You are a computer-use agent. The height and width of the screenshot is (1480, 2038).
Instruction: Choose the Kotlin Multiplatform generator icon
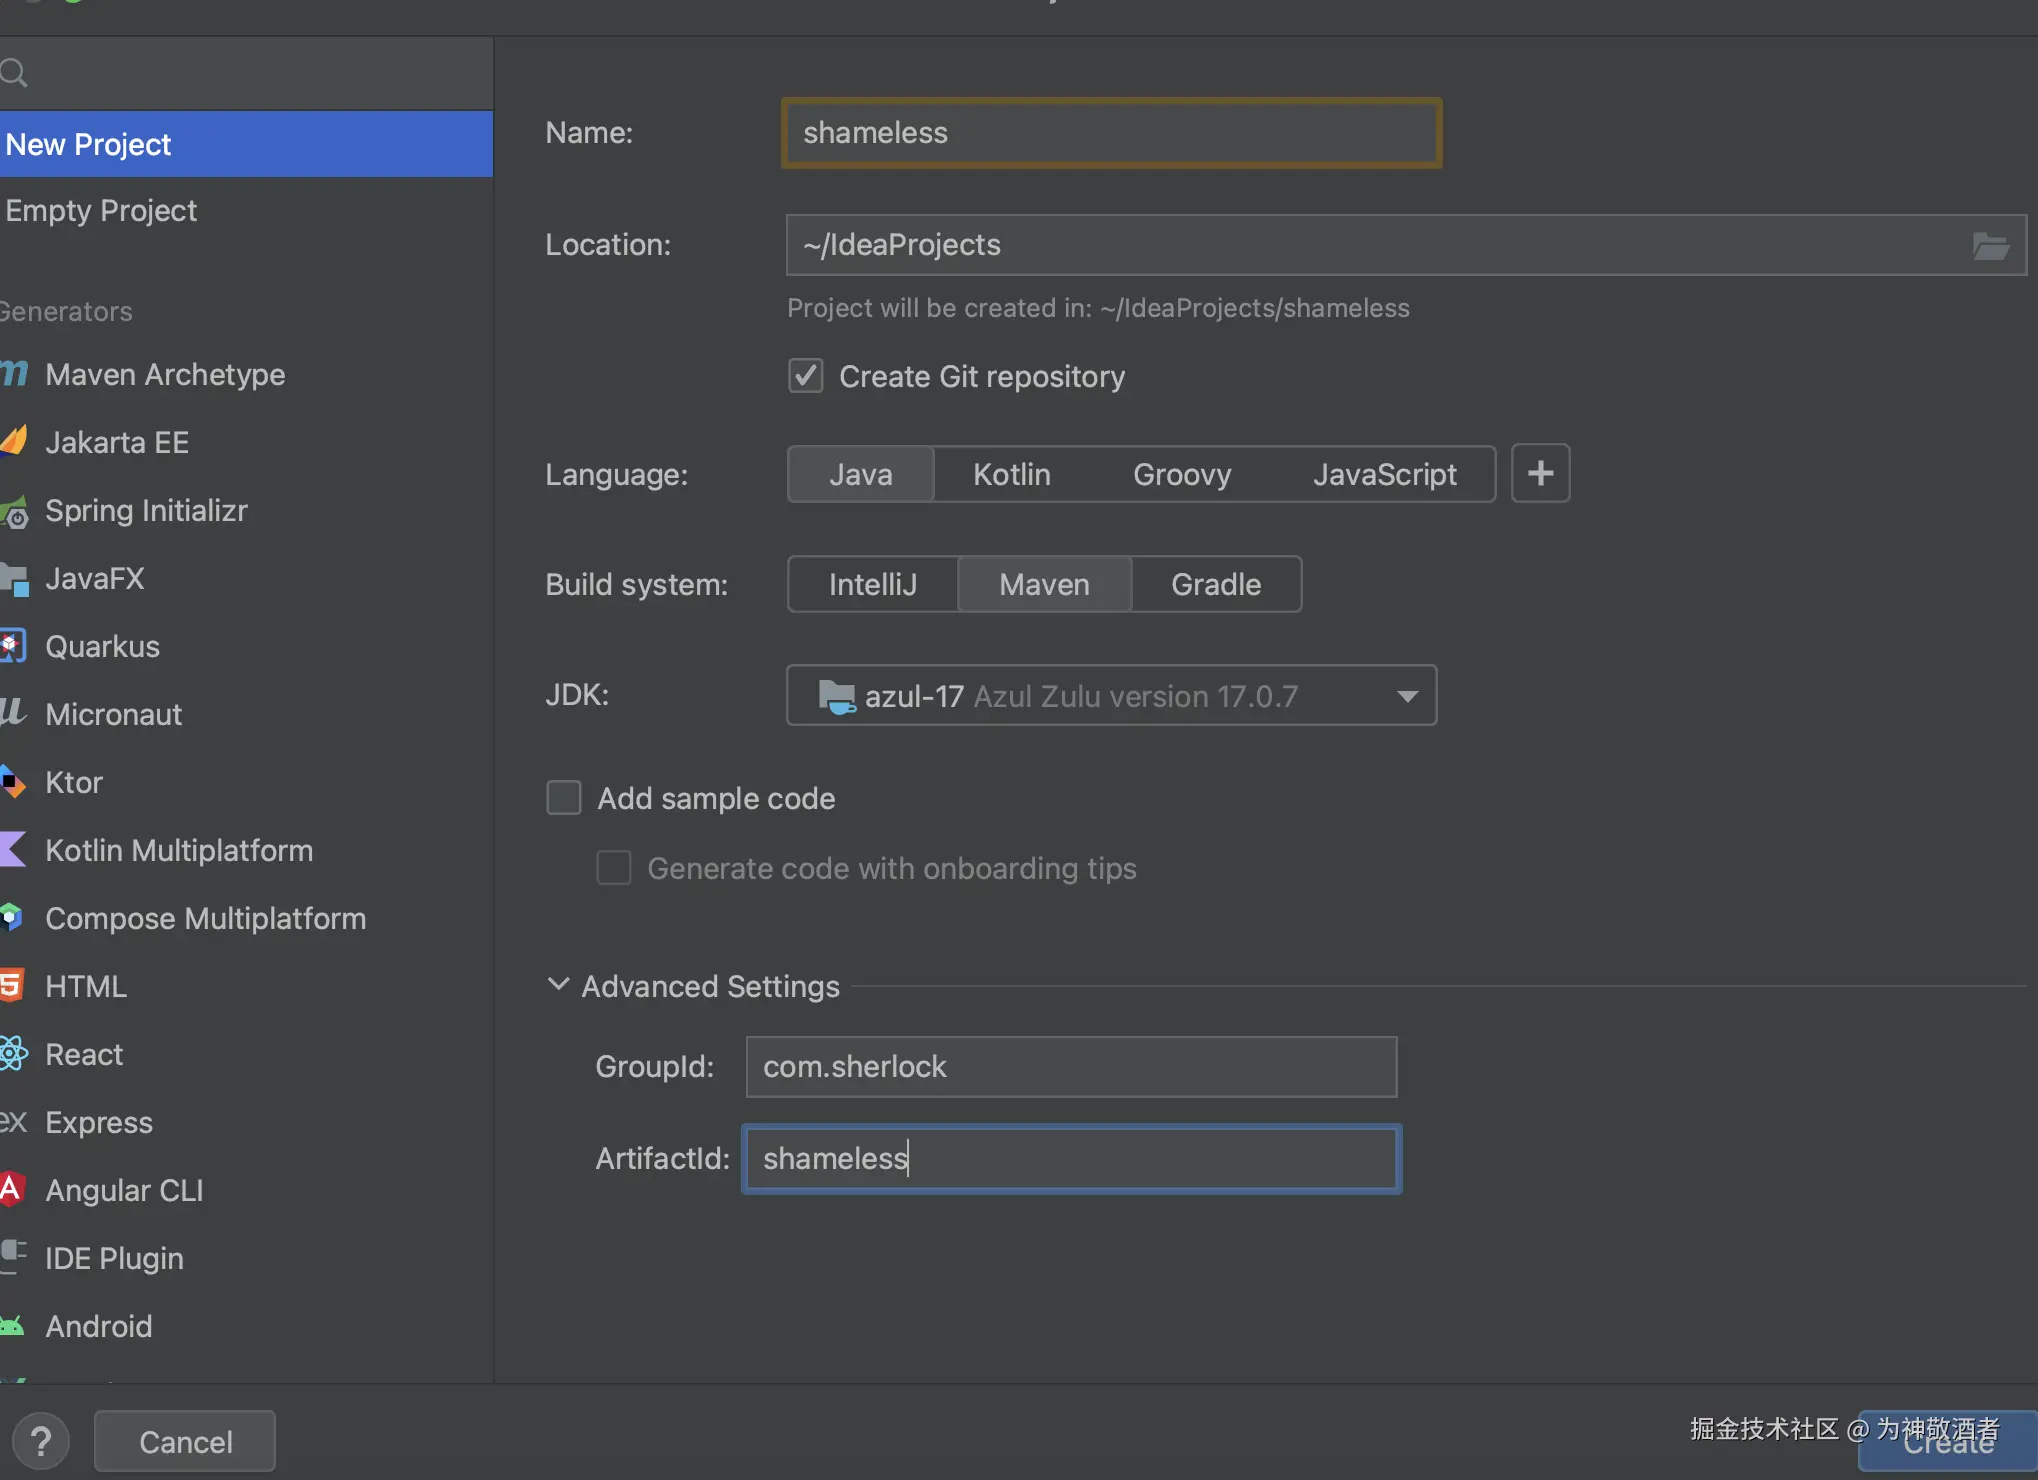coord(12,850)
